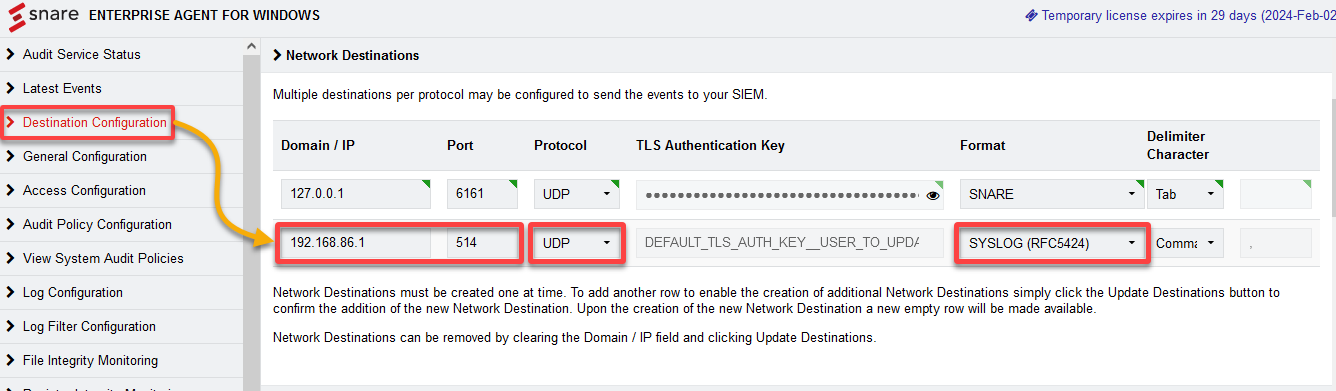
Task: Click chevron icon beside File Integrity Monitoring
Action: [11, 360]
